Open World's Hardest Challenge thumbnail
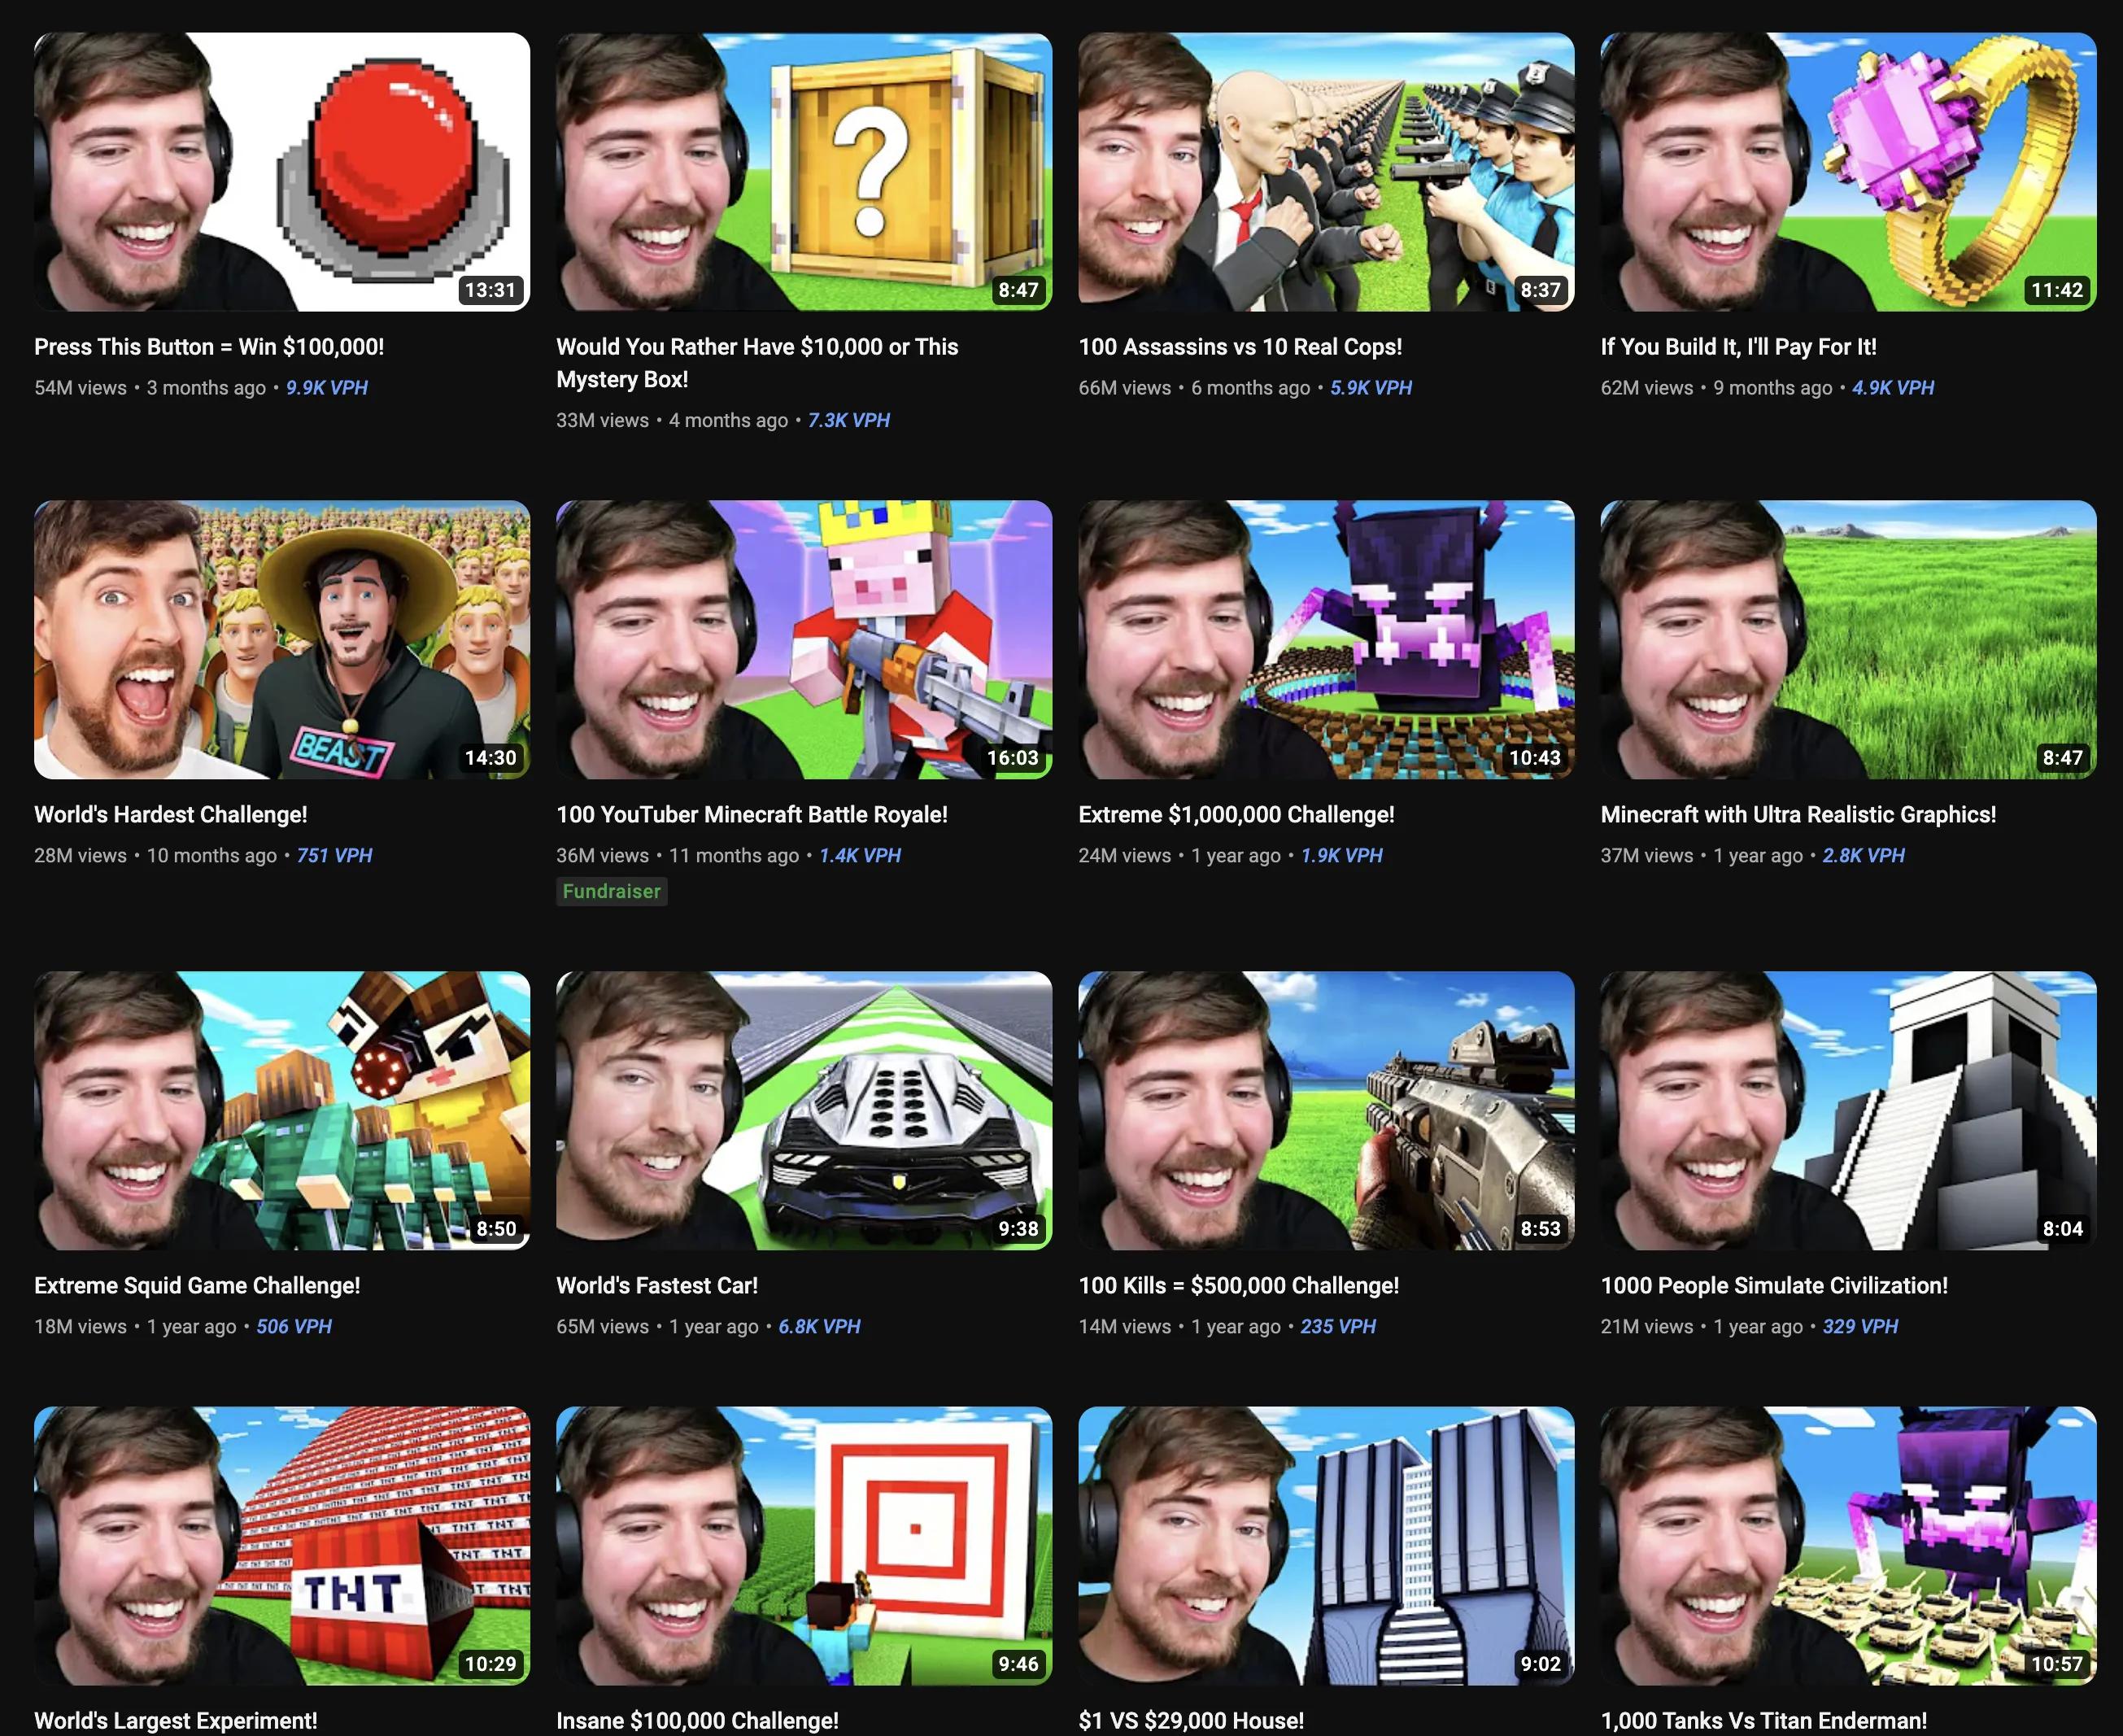The height and width of the screenshot is (1736, 2123). (x=281, y=640)
